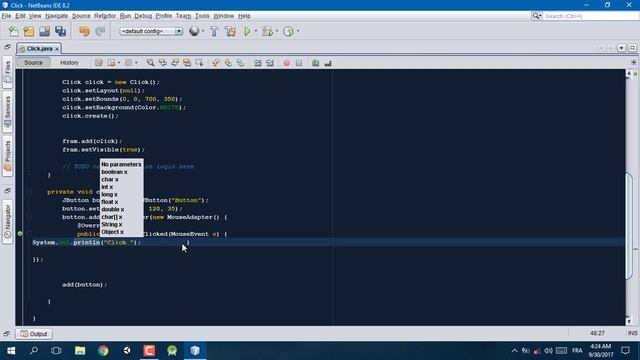Click the Profile Project toolbar icon
The height and width of the screenshot is (360, 640).
tap(288, 31)
